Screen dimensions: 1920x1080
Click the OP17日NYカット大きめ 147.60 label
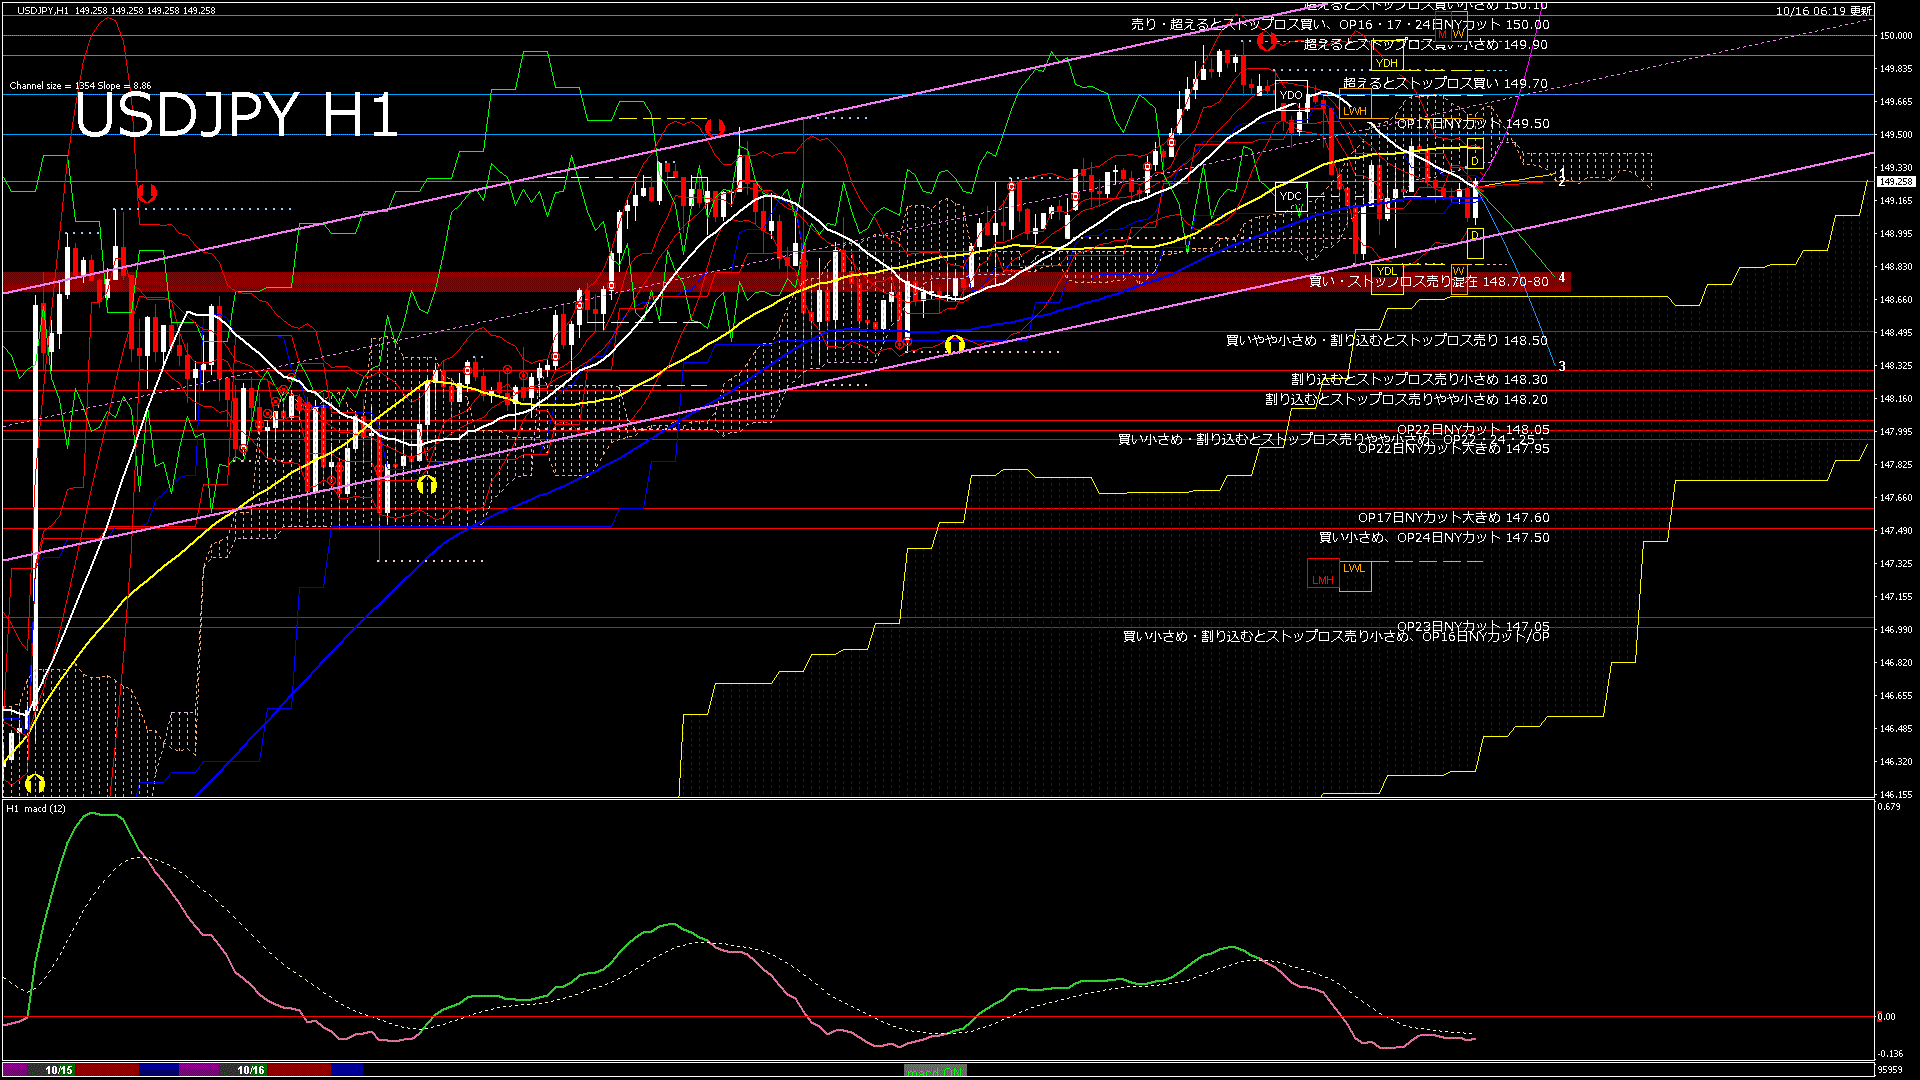pyautogui.click(x=1454, y=518)
